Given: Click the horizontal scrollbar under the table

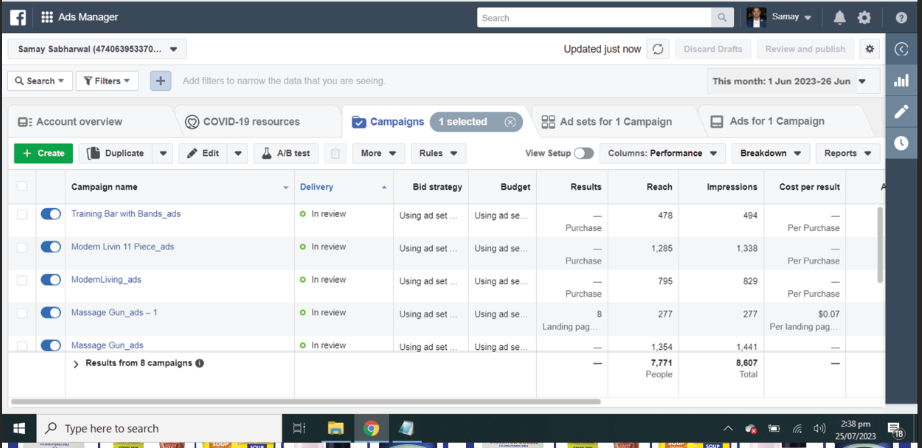Looking at the screenshot, I should 305,402.
